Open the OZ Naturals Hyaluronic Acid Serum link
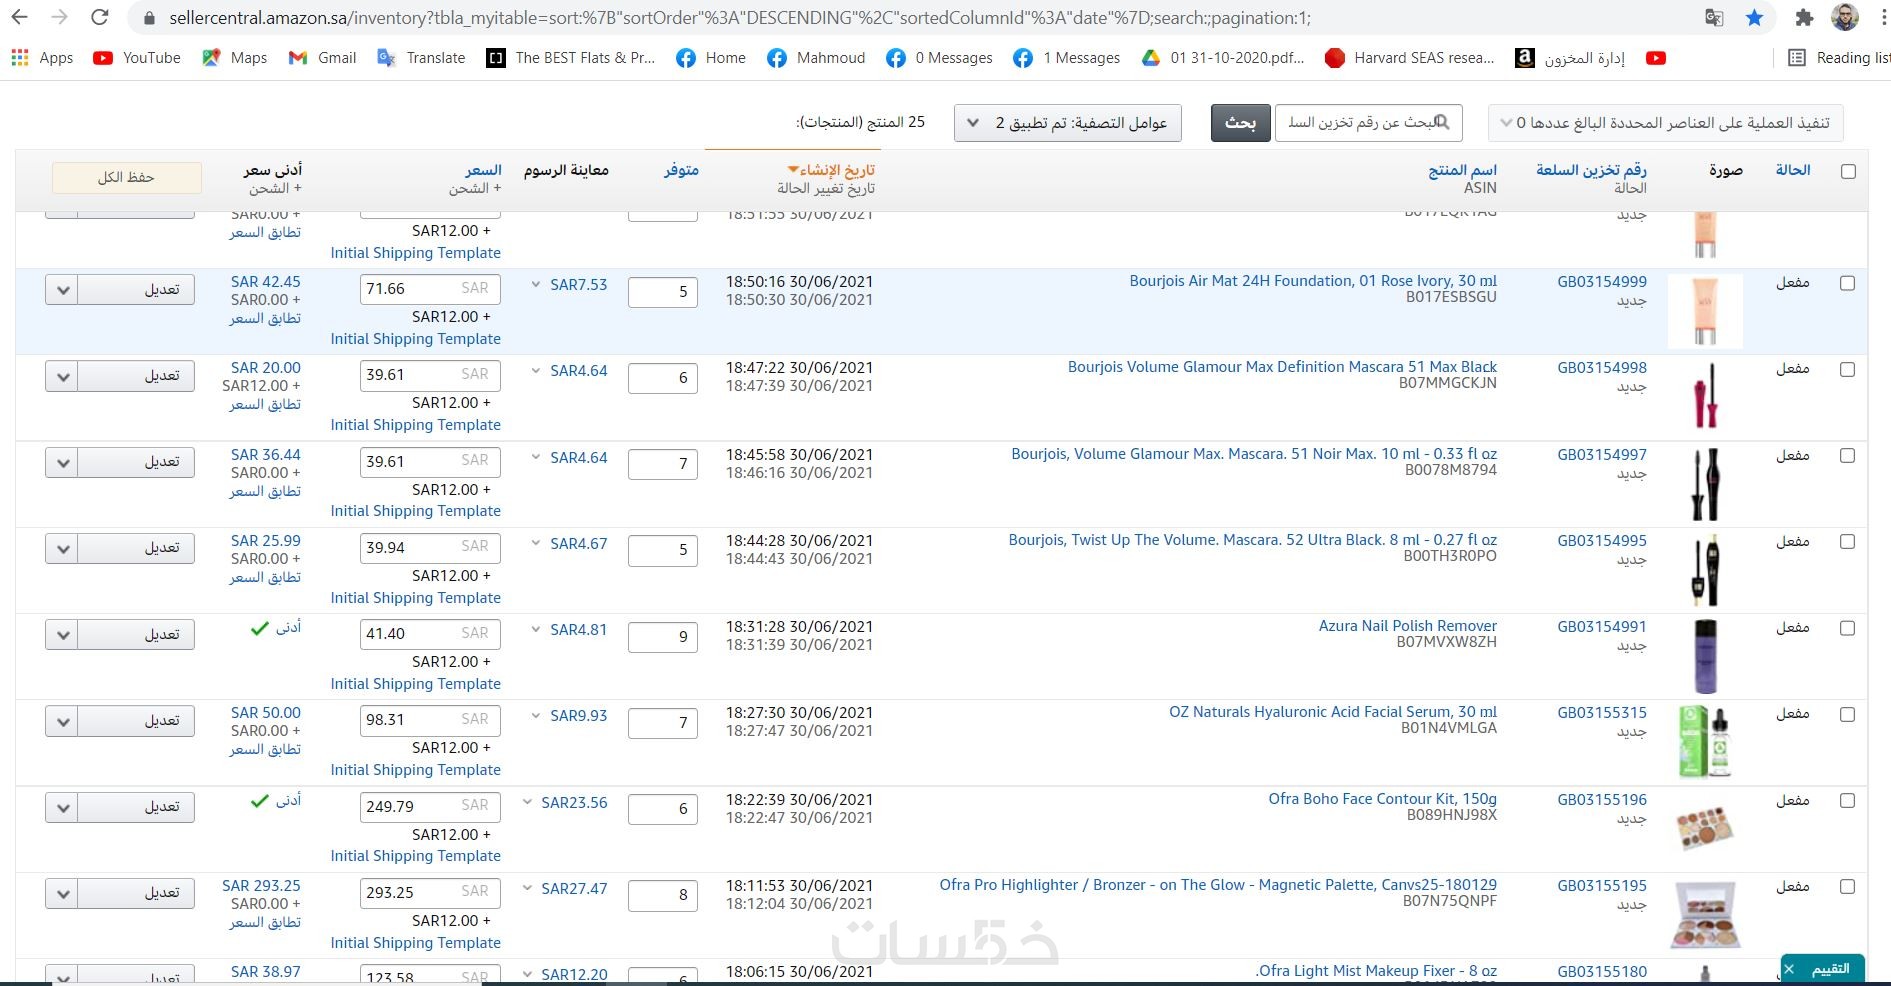This screenshot has height=986, width=1891. (1333, 712)
